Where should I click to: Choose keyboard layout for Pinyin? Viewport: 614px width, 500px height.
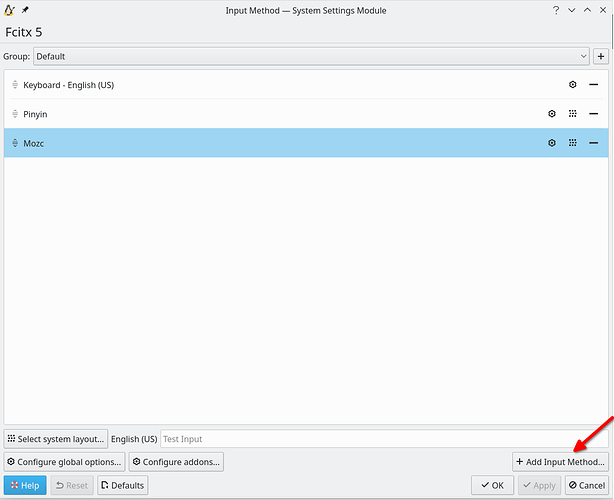click(572, 114)
